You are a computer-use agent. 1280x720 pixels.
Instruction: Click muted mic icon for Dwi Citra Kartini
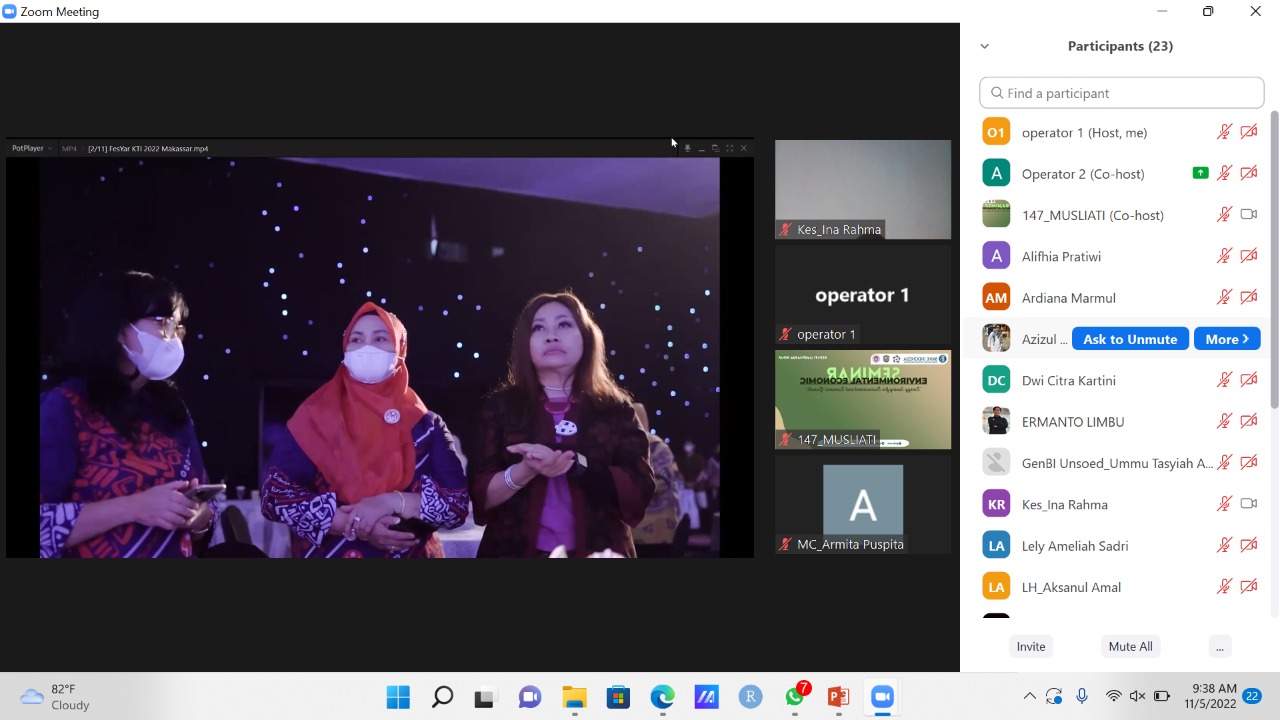point(1224,380)
